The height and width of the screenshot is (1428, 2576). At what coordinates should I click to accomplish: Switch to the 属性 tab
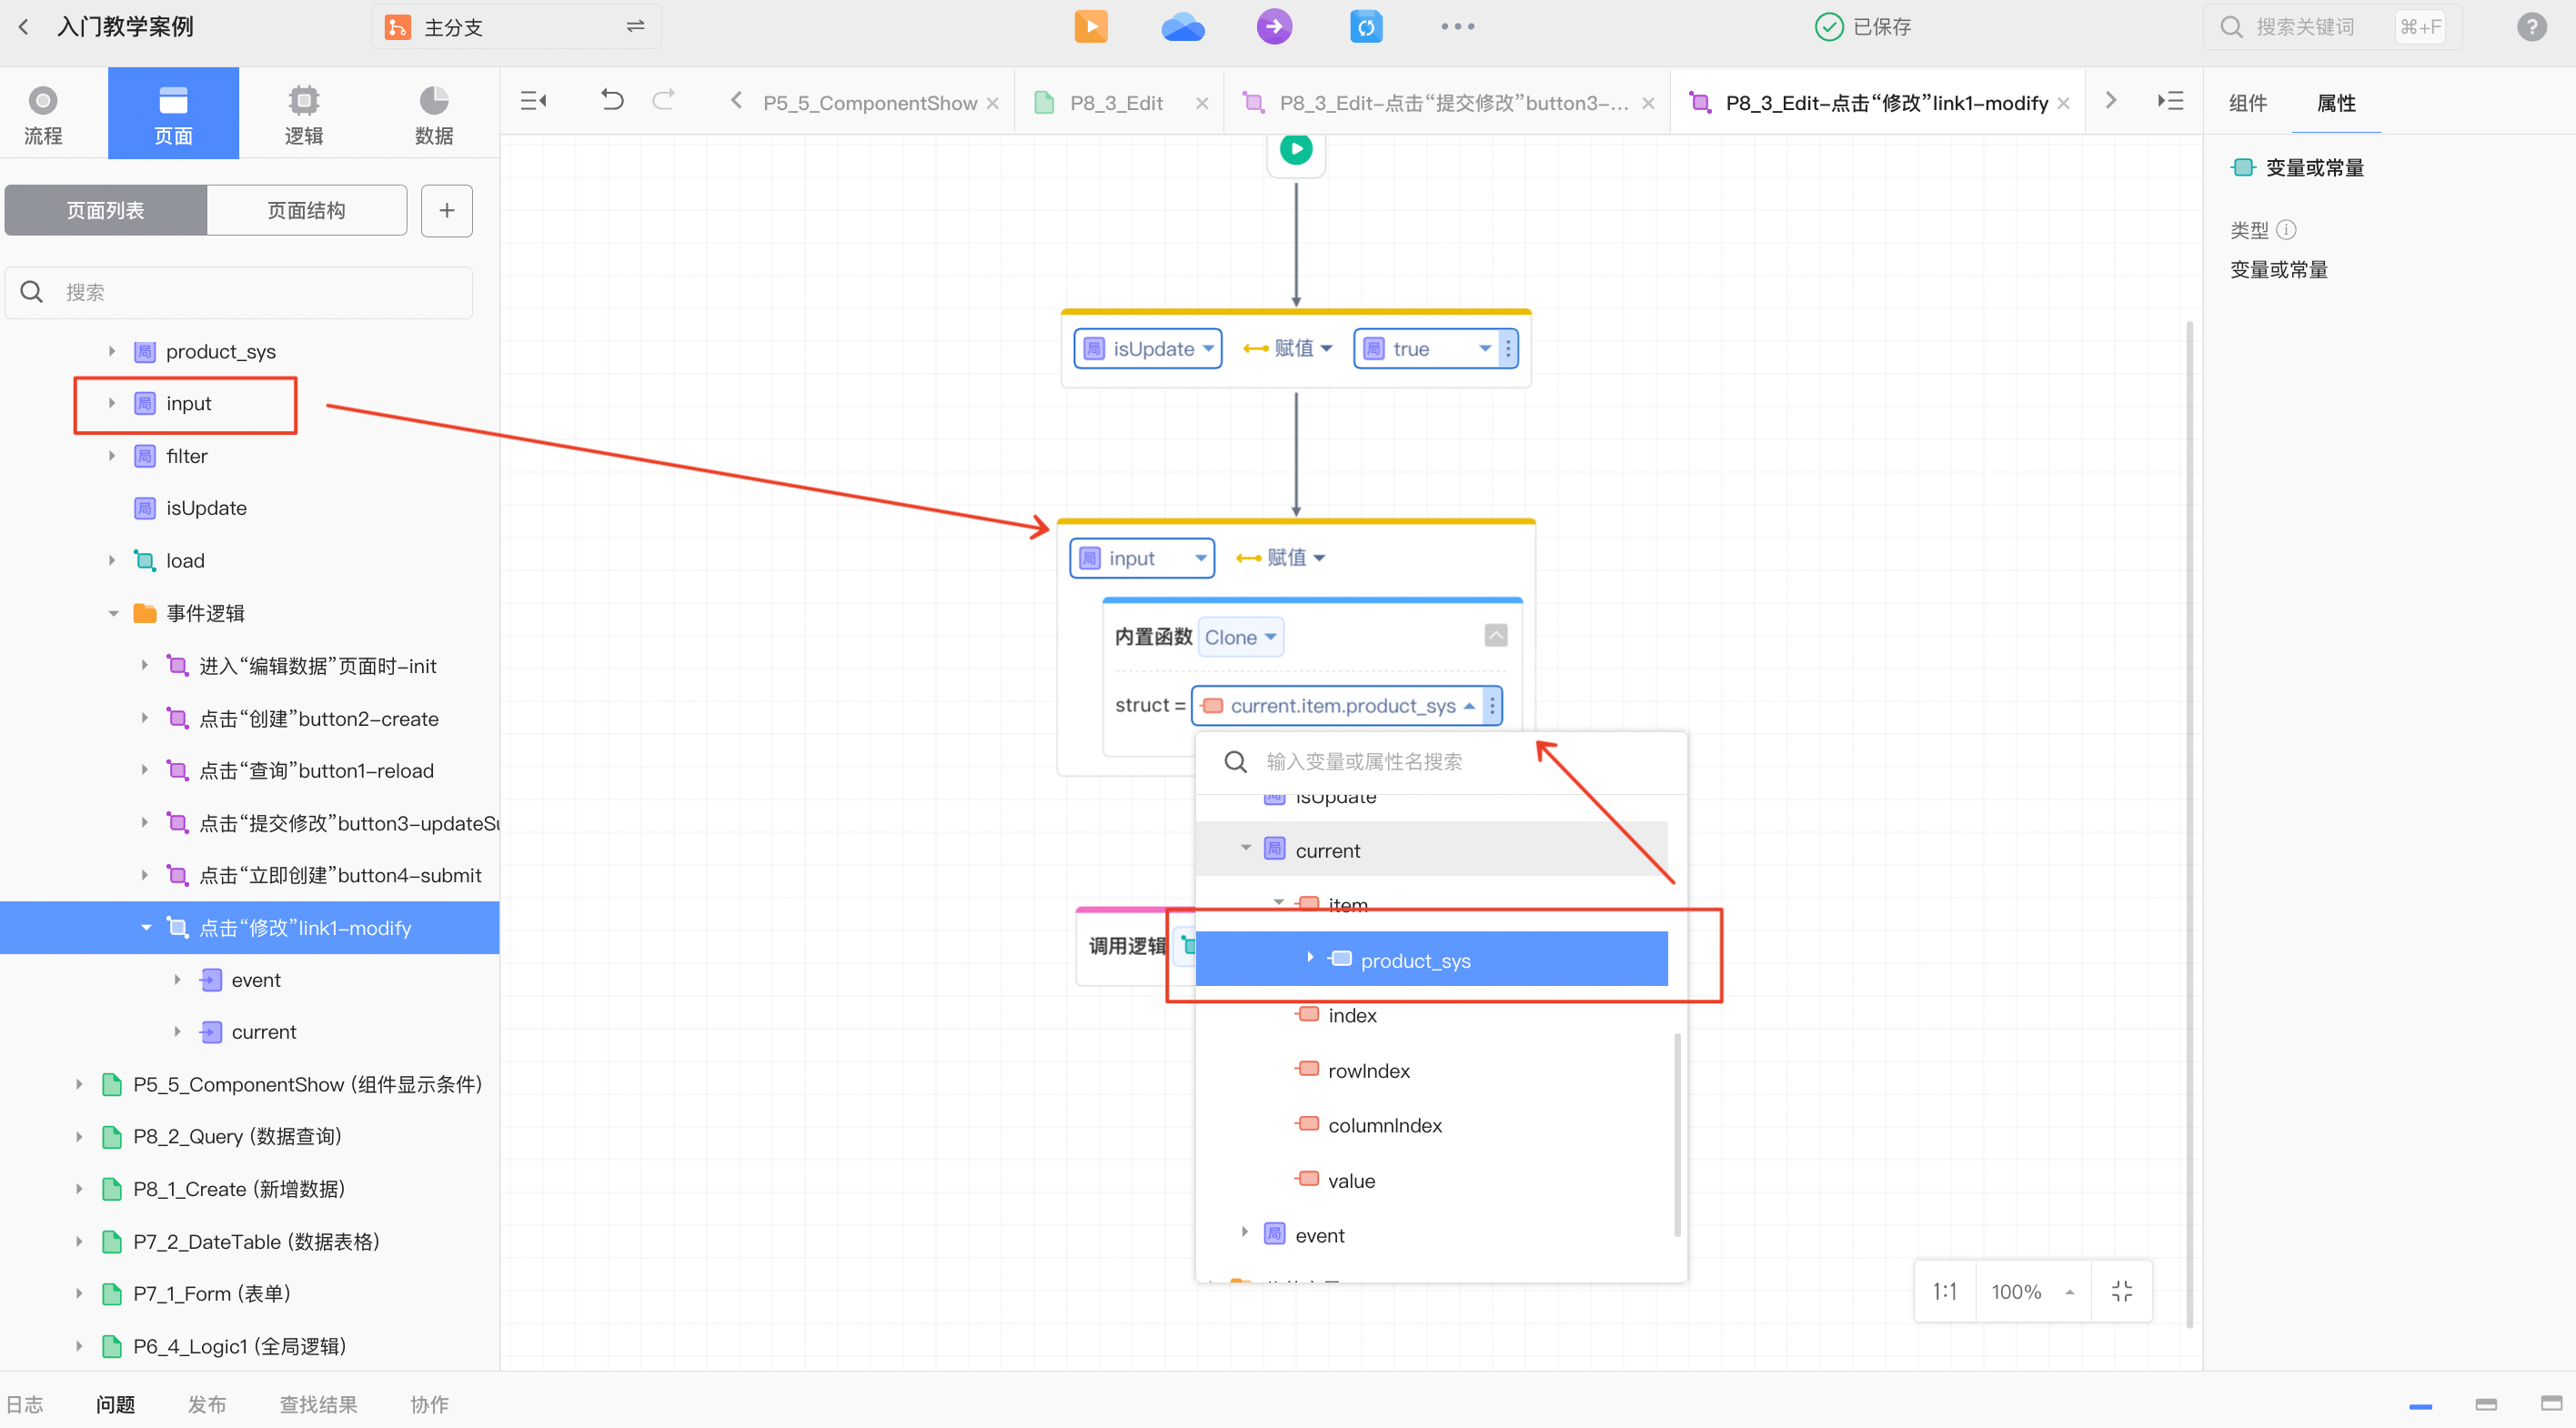[x=2336, y=103]
